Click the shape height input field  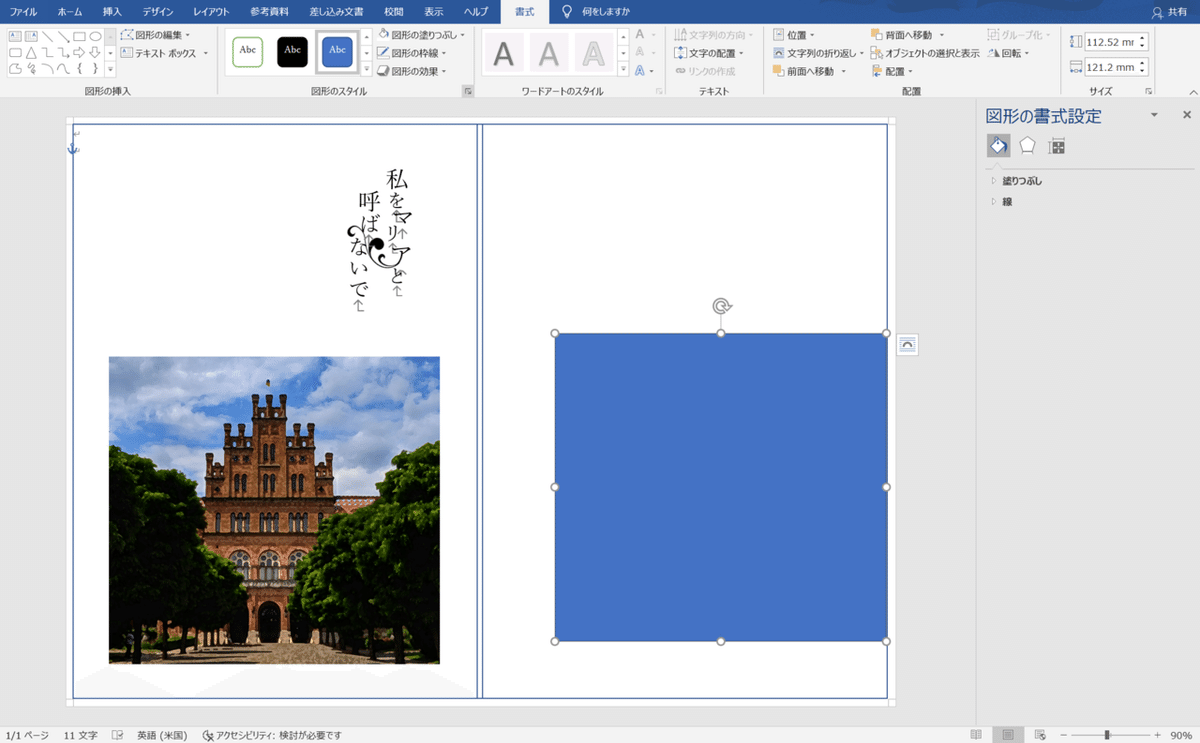[1110, 42]
